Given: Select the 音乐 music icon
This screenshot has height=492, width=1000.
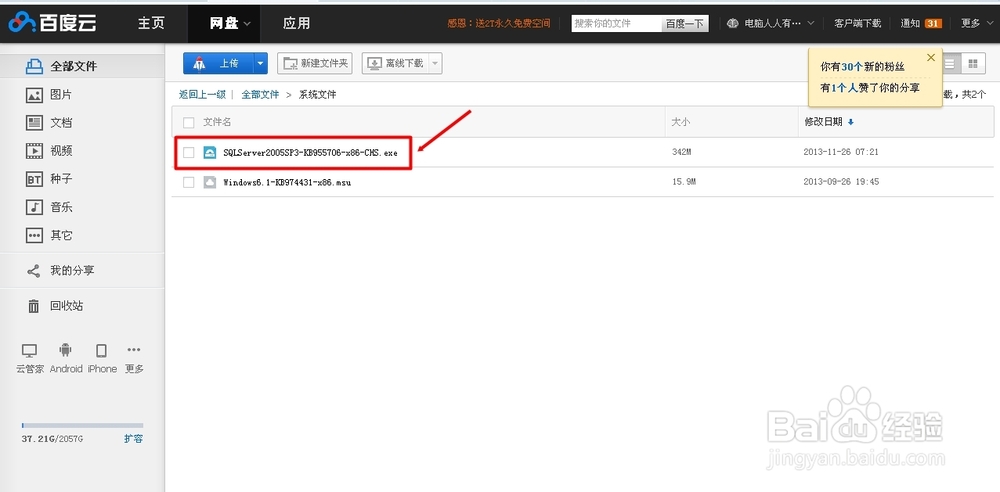Looking at the screenshot, I should click(34, 207).
